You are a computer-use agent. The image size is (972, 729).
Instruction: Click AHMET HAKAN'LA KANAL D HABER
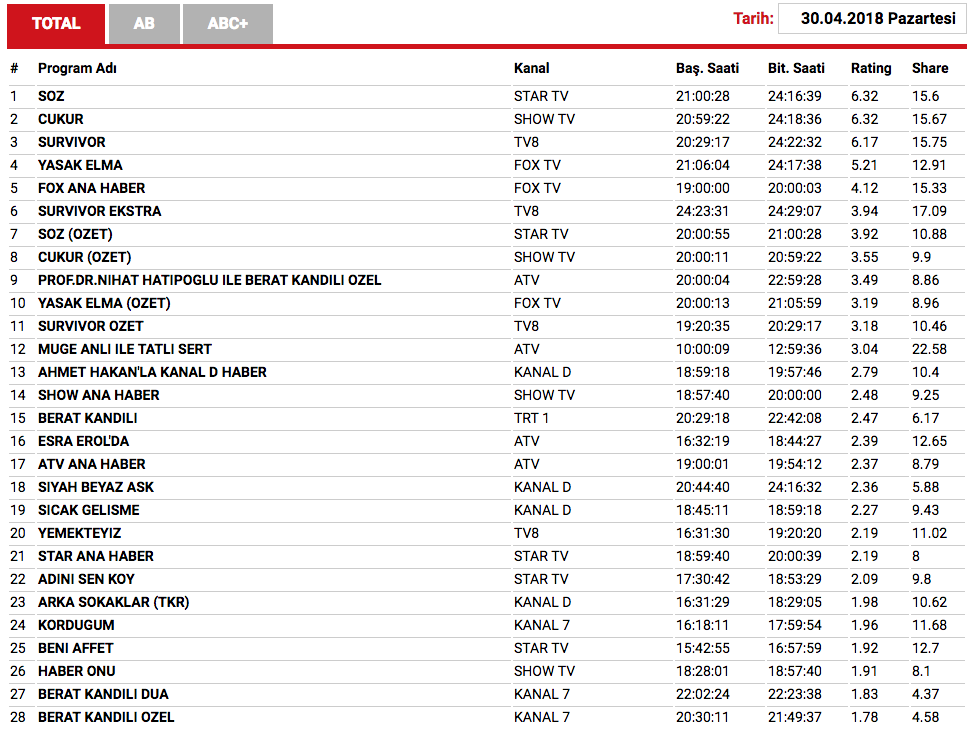[152, 373]
